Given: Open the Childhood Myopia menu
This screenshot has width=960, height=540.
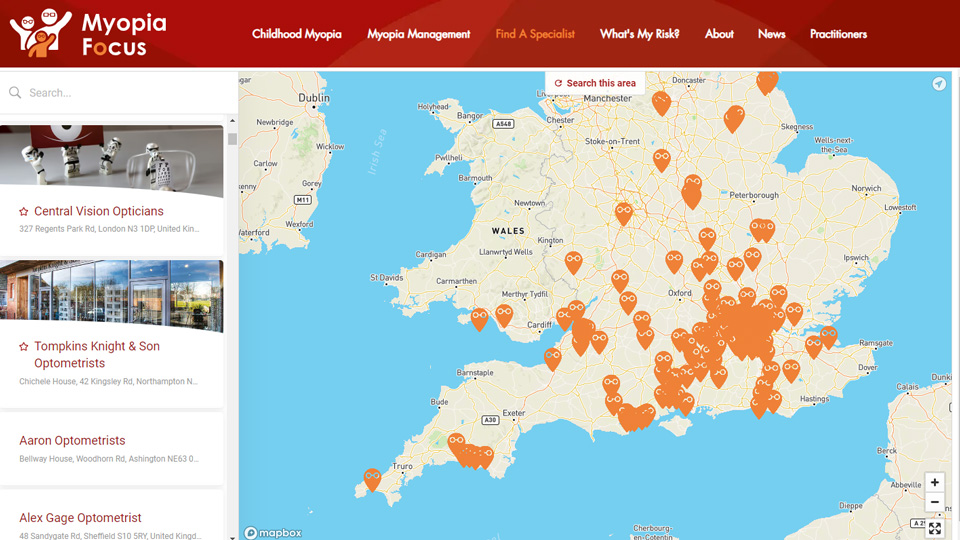Looking at the screenshot, I should coord(297,34).
